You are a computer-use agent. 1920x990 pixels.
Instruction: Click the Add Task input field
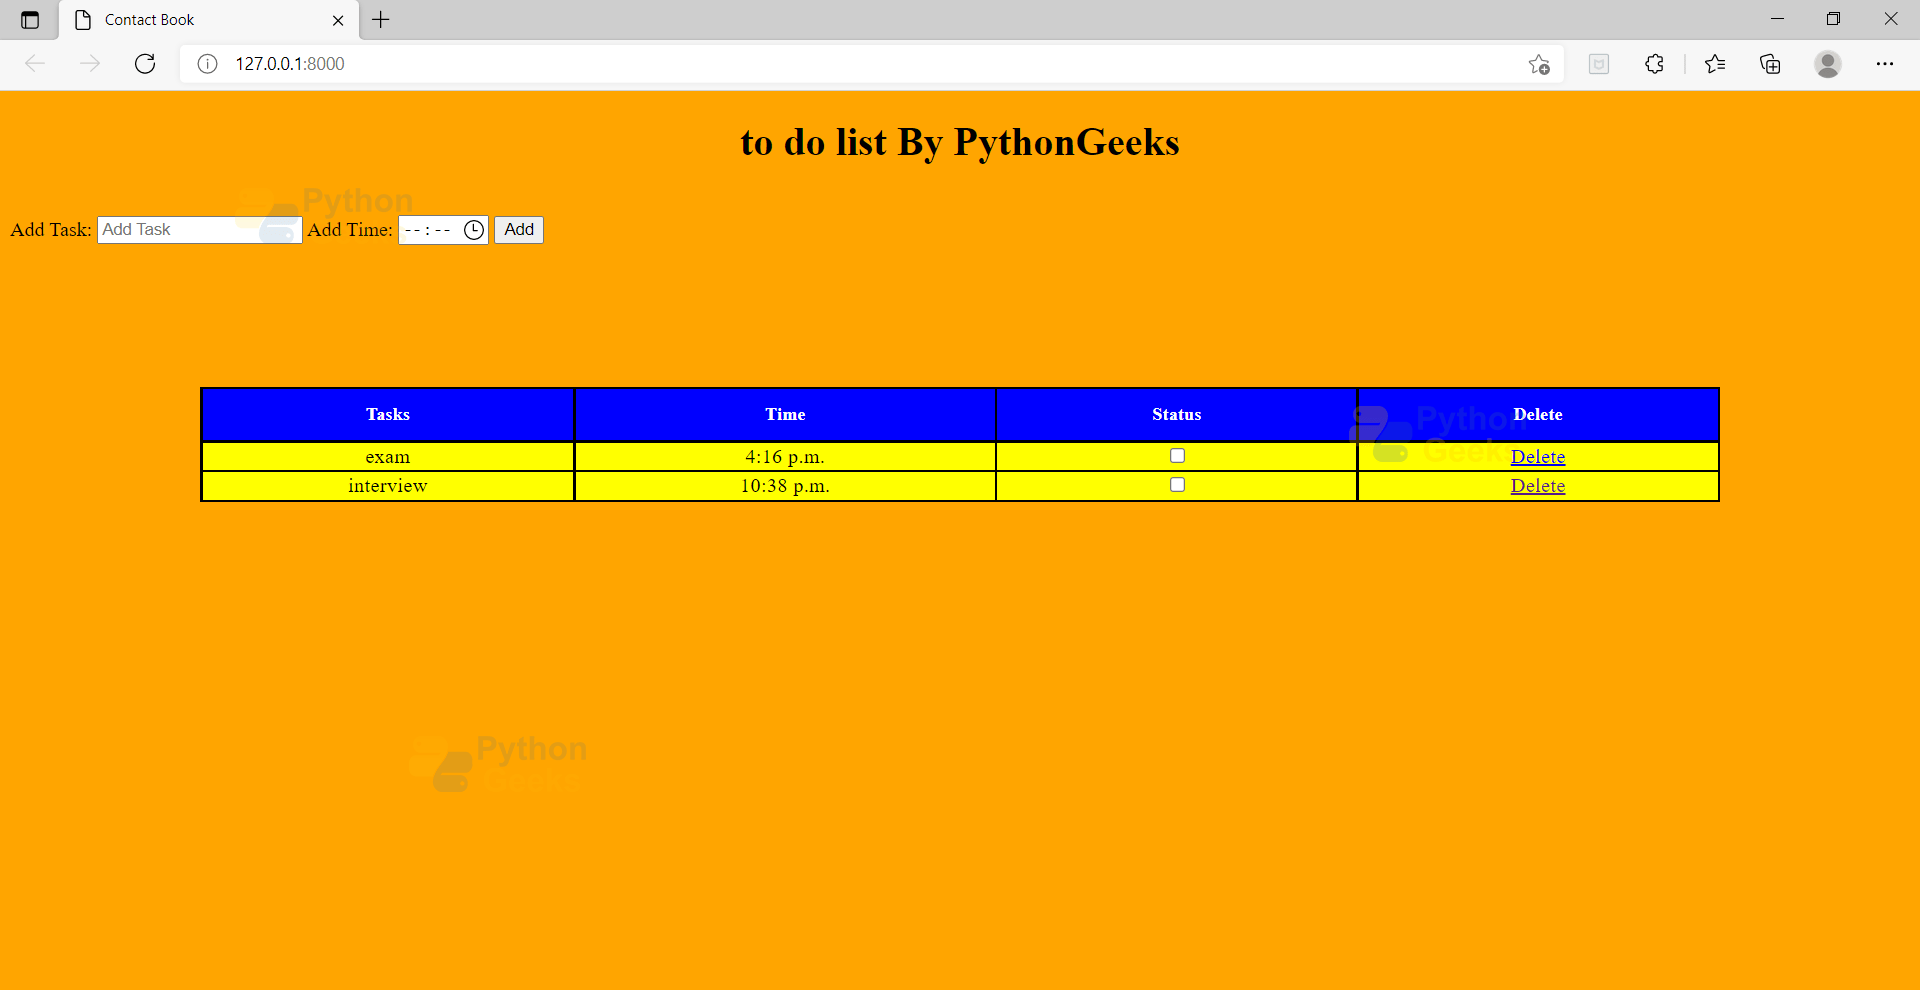198,229
